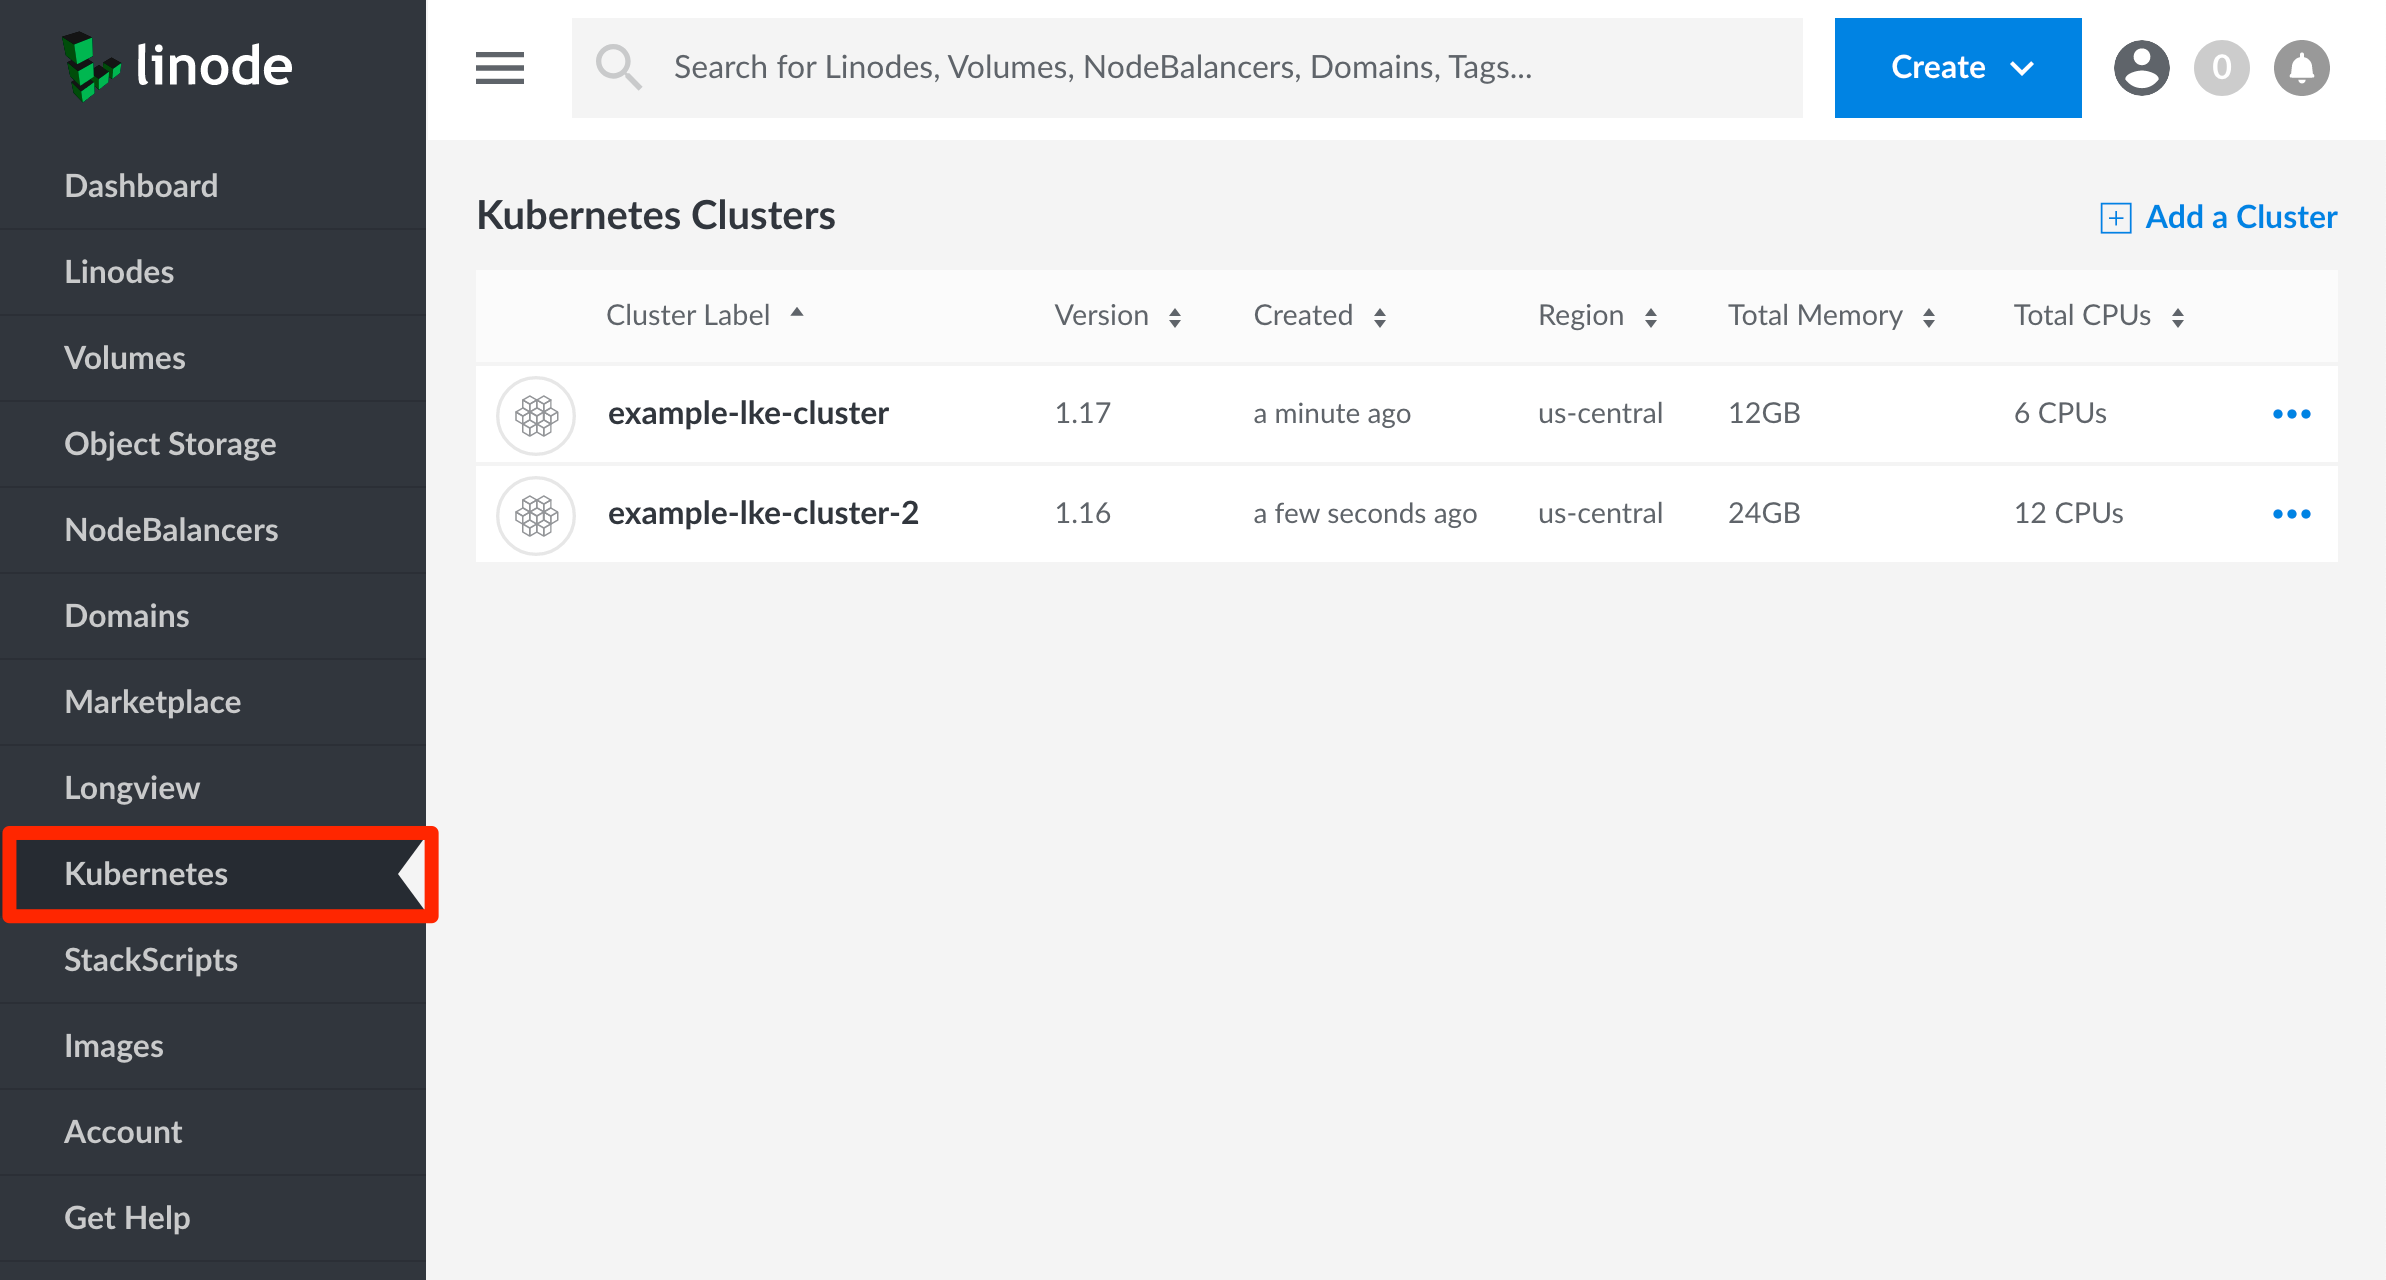
Task: Click the zero count badge icon
Action: click(2221, 68)
